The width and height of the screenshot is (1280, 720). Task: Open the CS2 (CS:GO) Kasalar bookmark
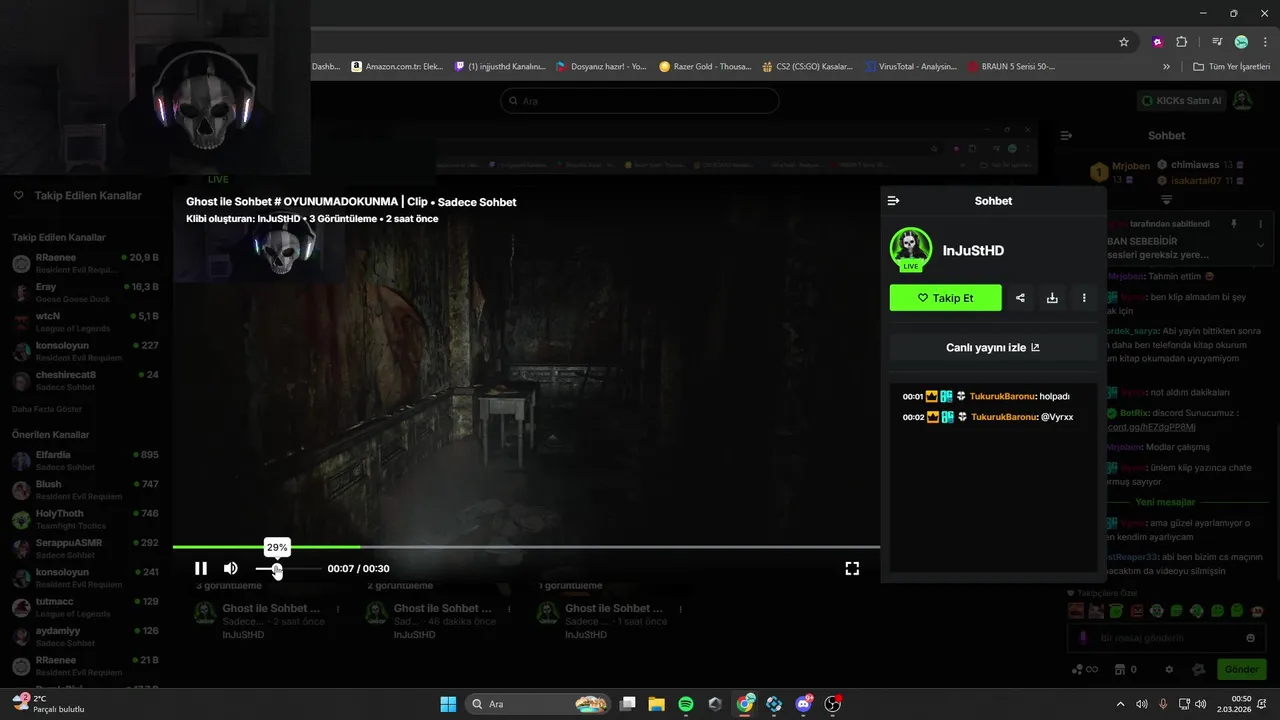point(808,67)
